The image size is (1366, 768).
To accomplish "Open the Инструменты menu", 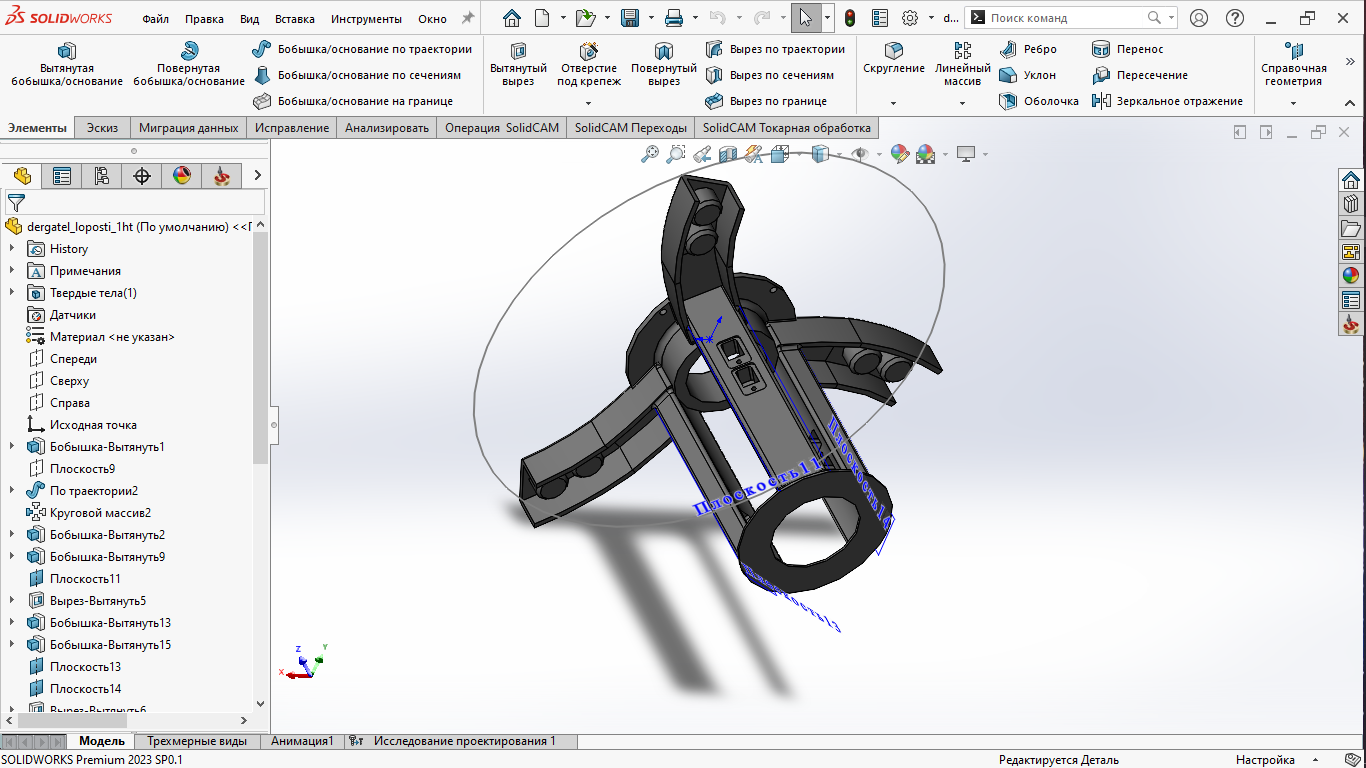I will (366, 19).
